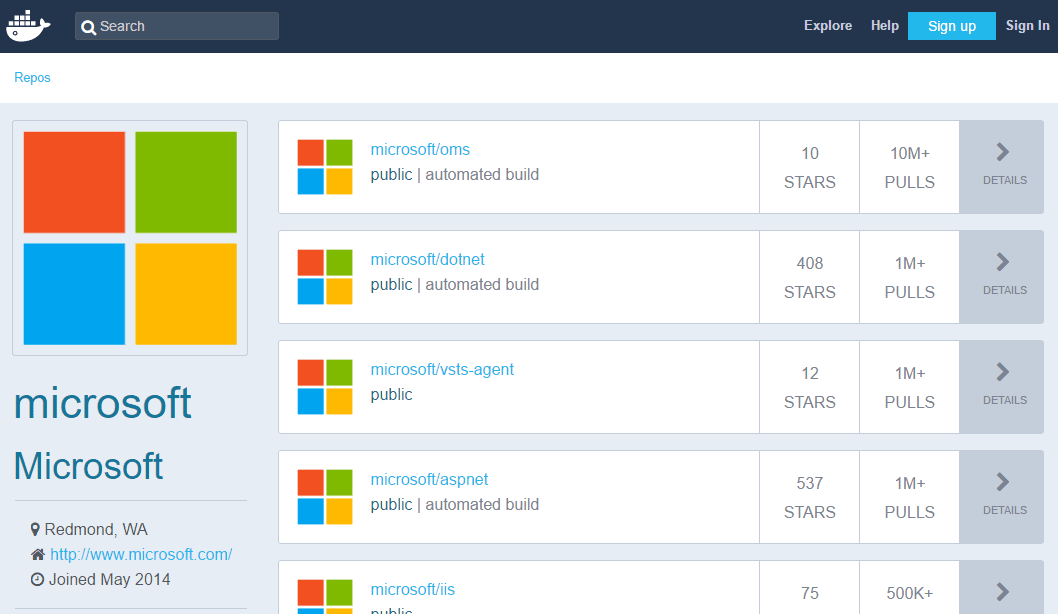Image resolution: width=1058 pixels, height=614 pixels.
Task: Click the microsoft/oms repository logo
Action: point(325,167)
